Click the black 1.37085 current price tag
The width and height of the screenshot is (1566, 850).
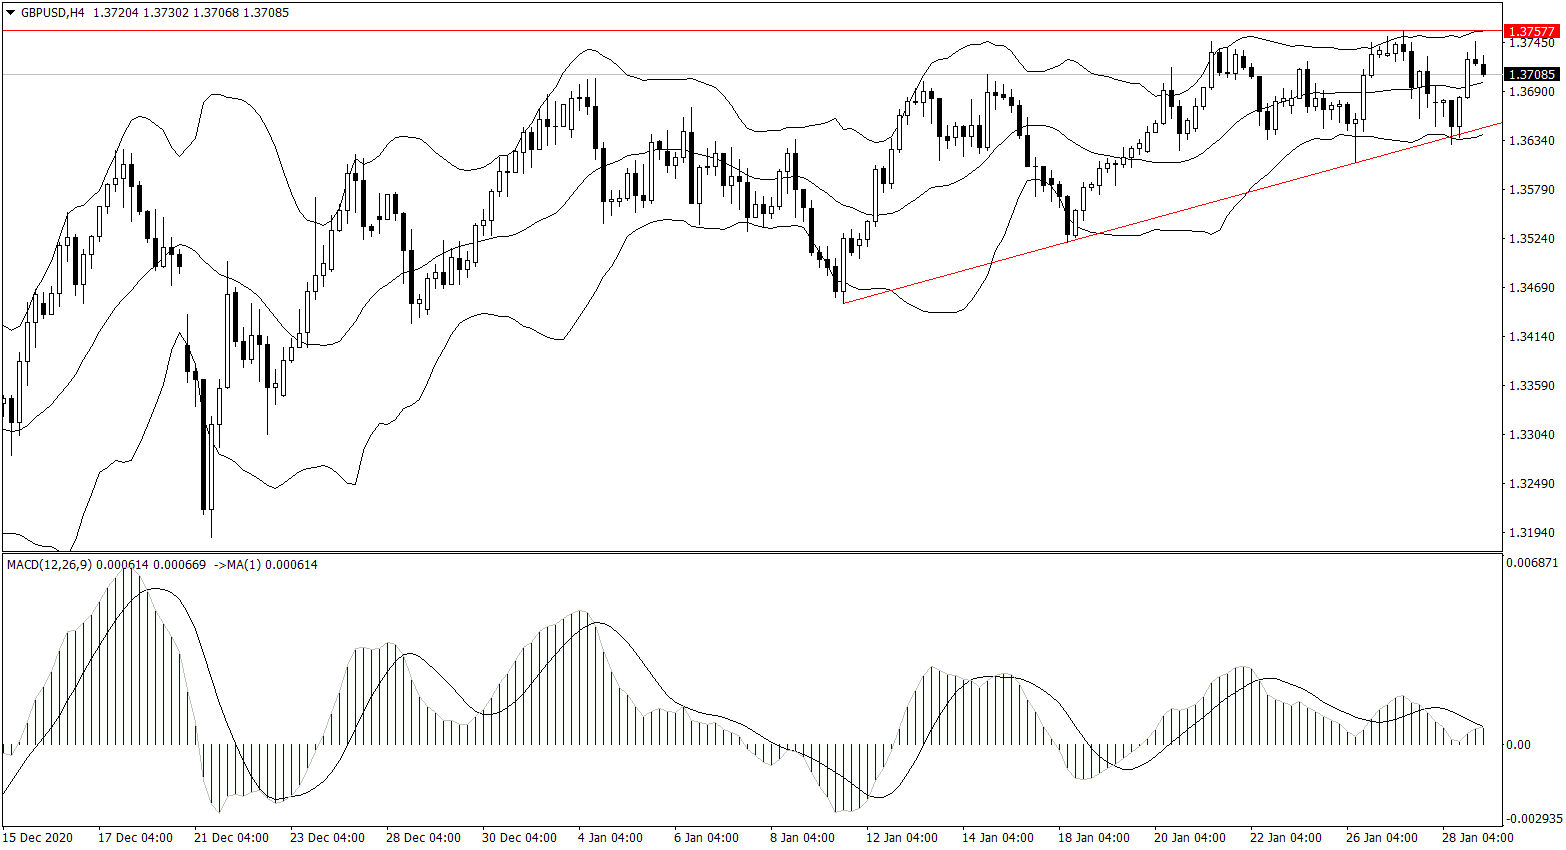[1531, 74]
